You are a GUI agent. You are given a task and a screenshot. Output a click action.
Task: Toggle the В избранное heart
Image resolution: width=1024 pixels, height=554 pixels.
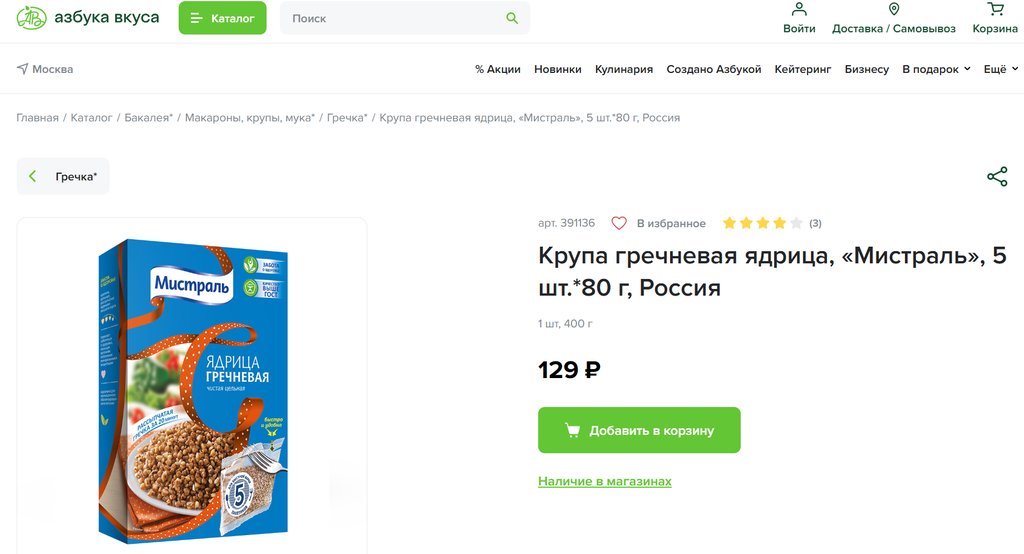(619, 223)
